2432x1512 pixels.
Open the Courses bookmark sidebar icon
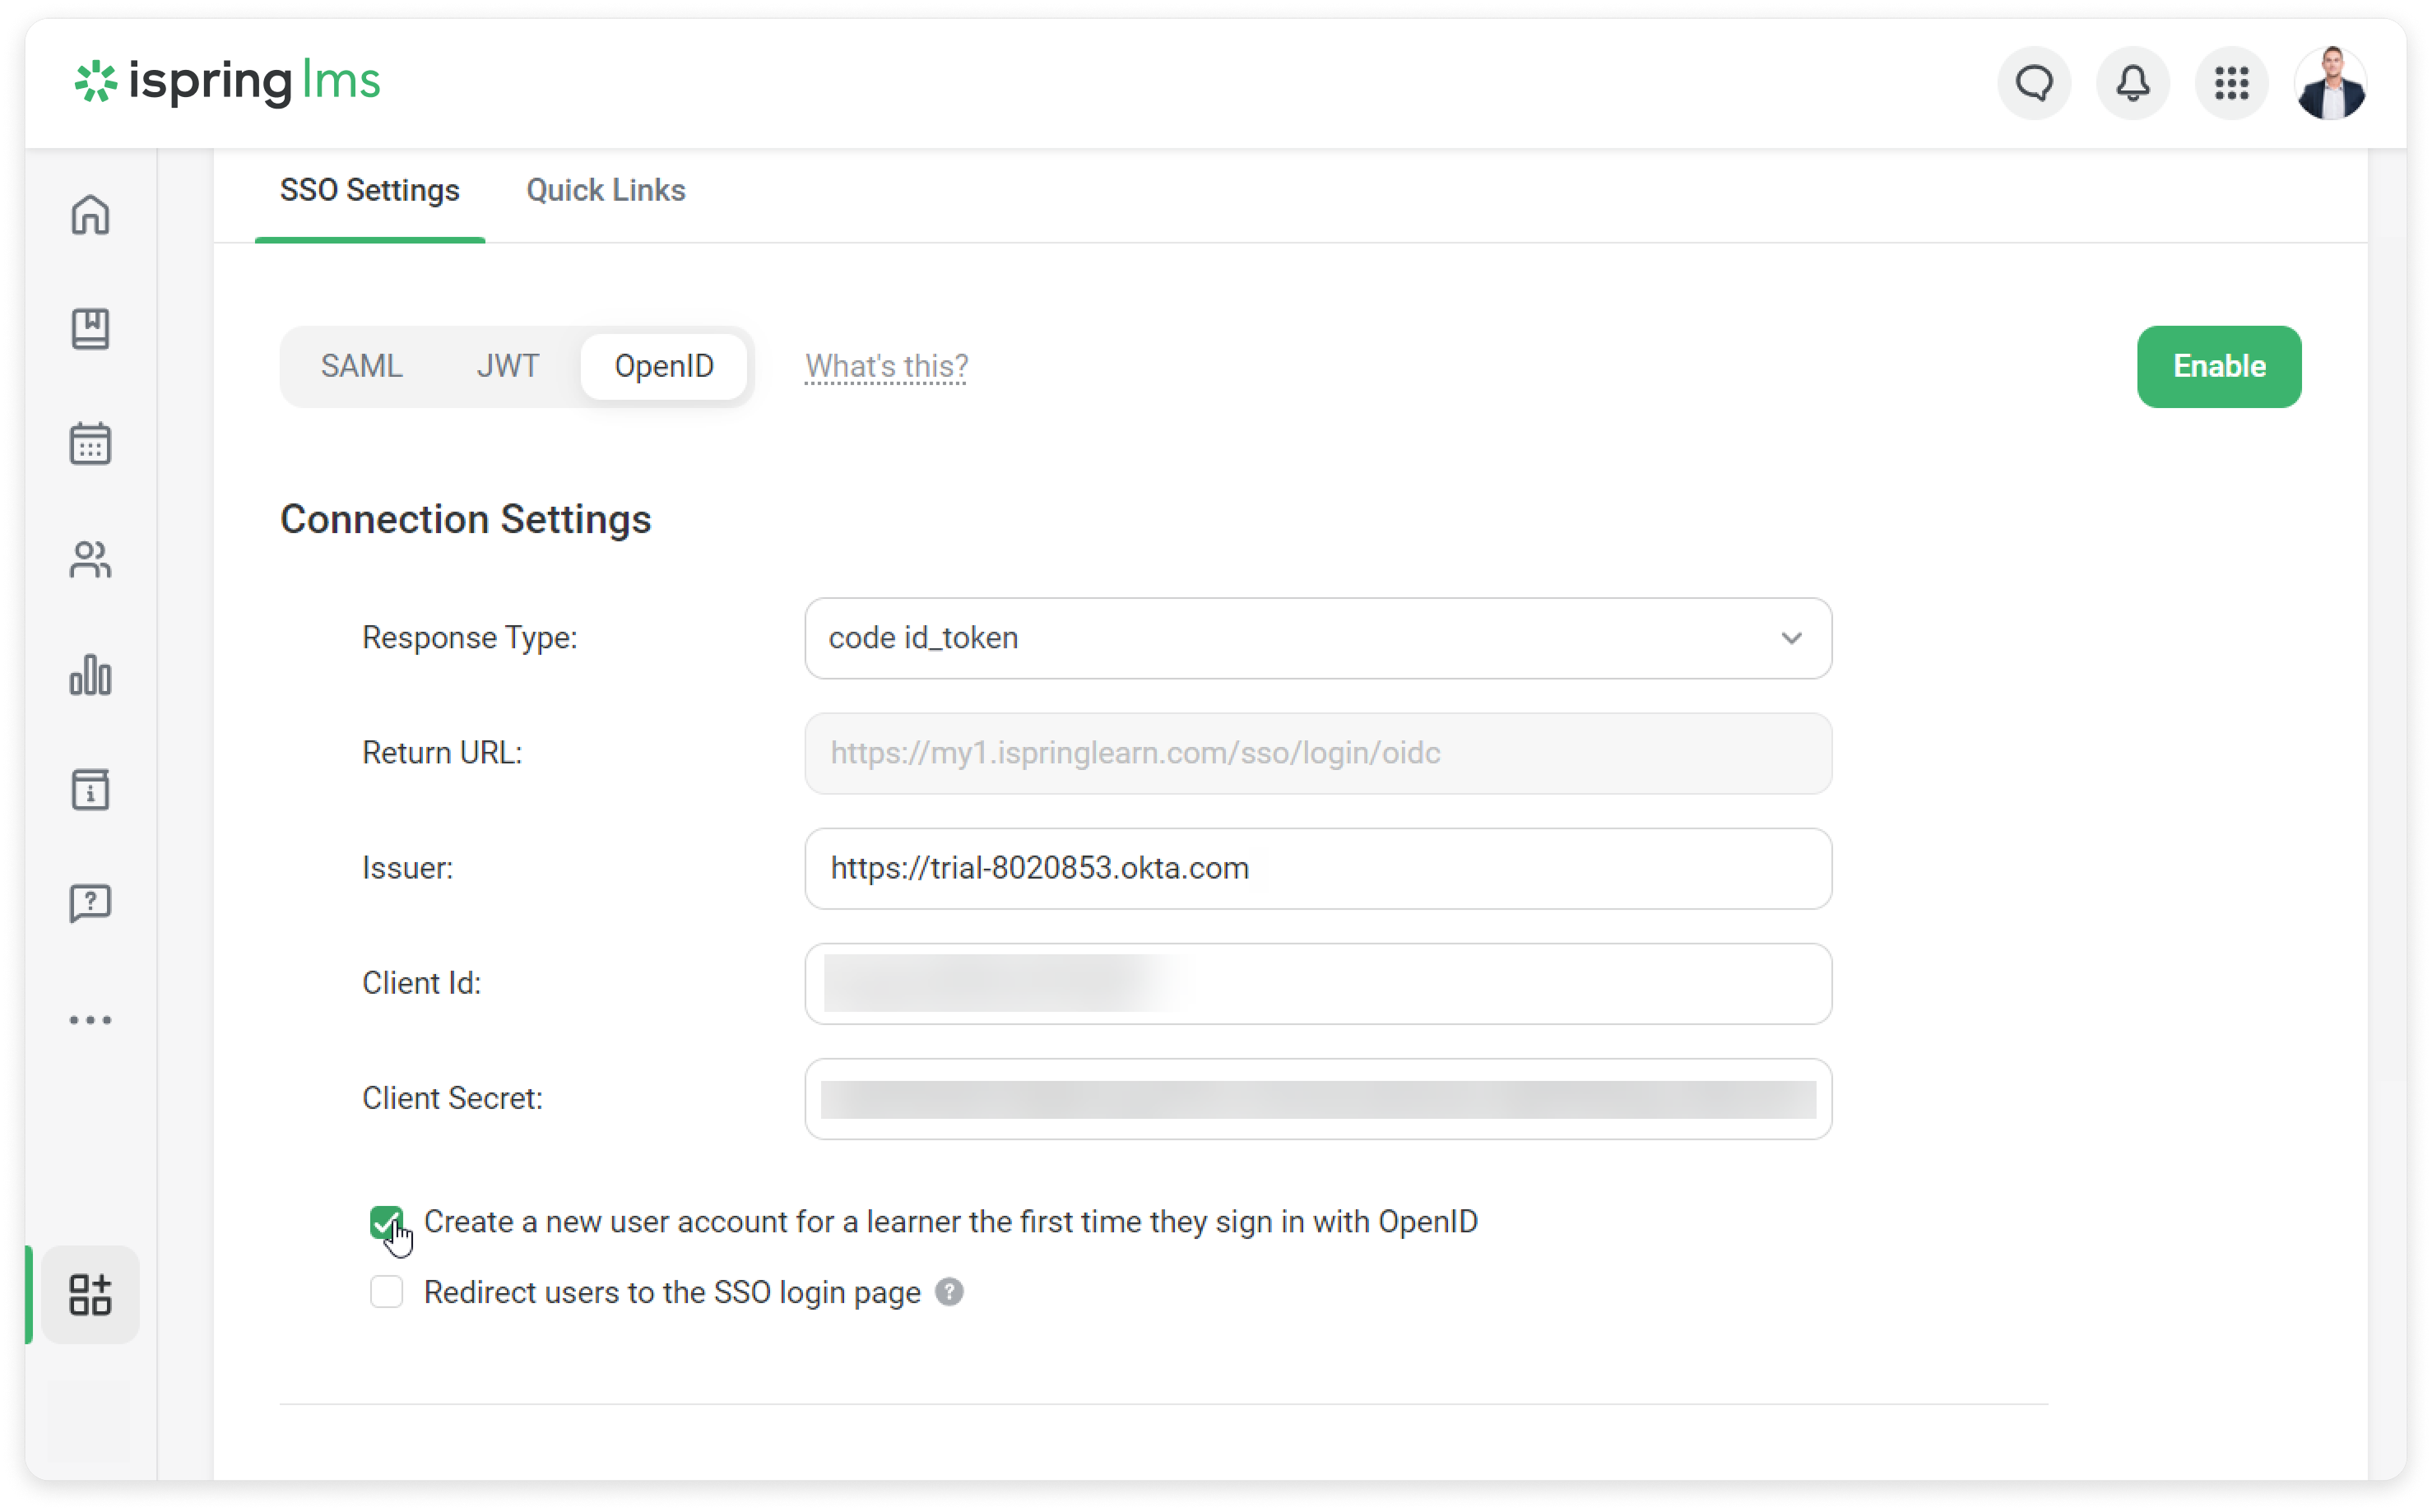click(90, 329)
